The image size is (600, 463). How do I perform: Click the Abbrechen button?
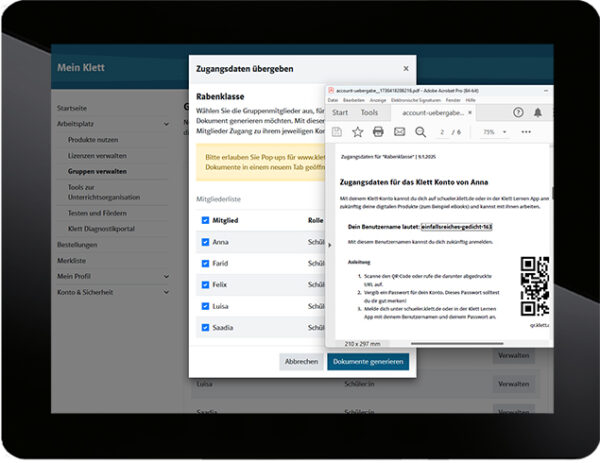[x=301, y=362]
